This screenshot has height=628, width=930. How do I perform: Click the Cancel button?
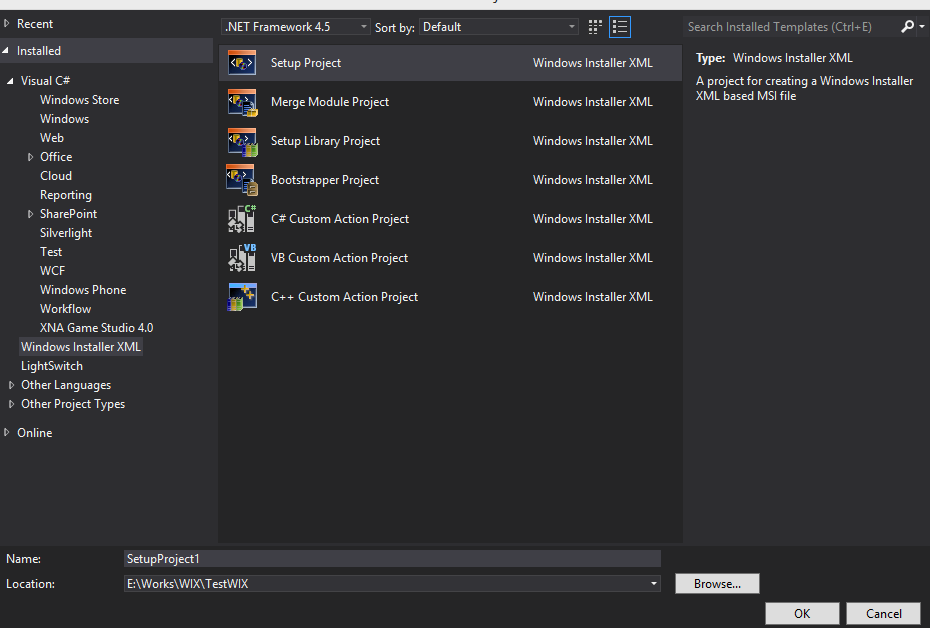[x=883, y=613]
